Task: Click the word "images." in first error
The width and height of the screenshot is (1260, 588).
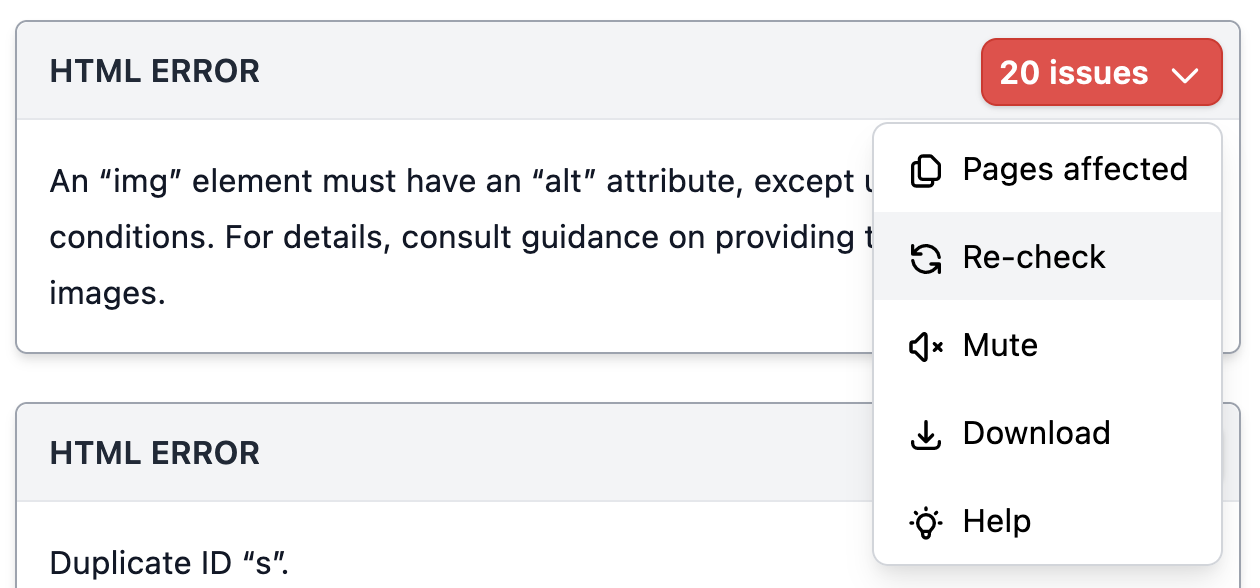Action: coord(108,294)
